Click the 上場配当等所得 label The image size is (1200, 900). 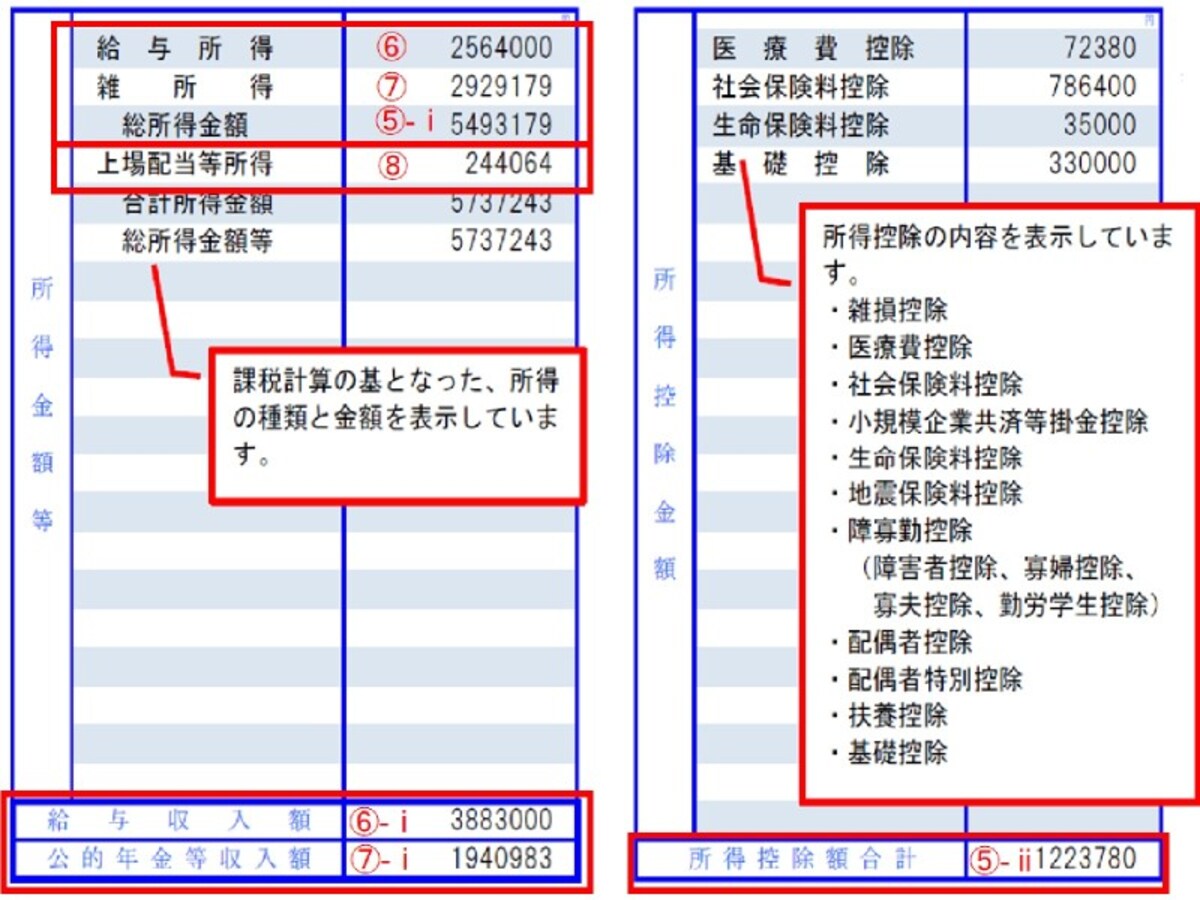click(184, 165)
